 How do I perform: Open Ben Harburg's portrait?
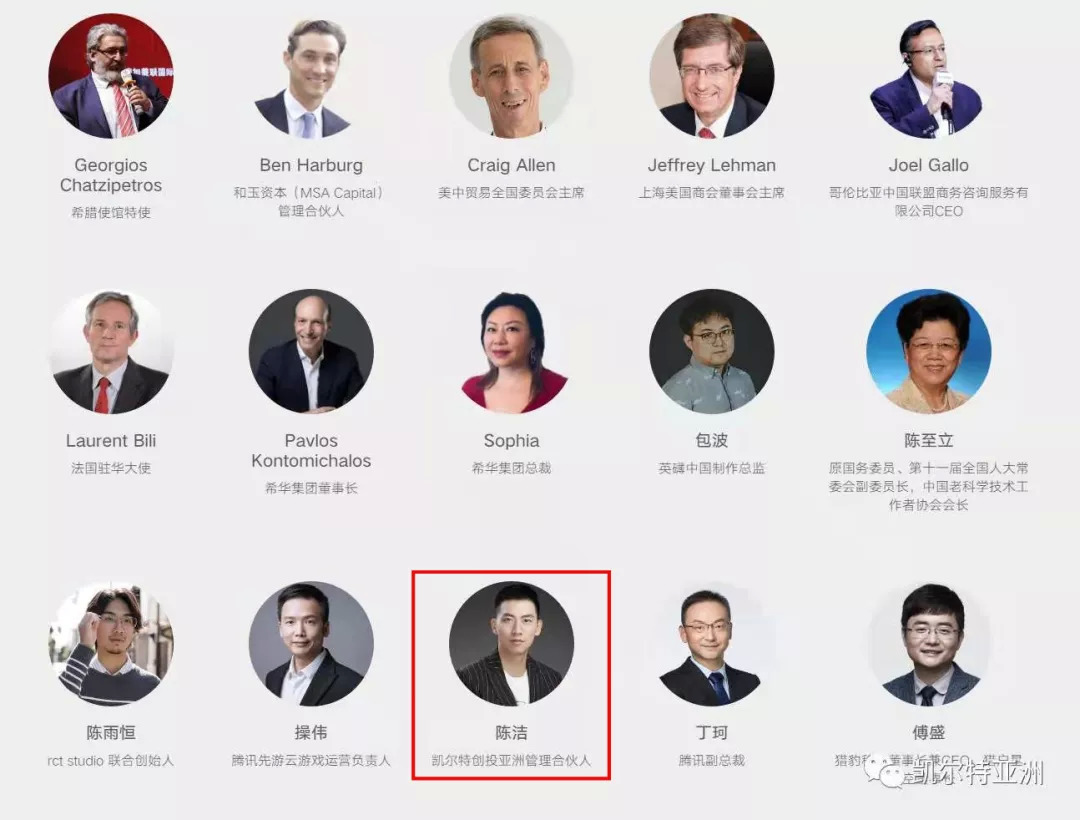coord(311,75)
